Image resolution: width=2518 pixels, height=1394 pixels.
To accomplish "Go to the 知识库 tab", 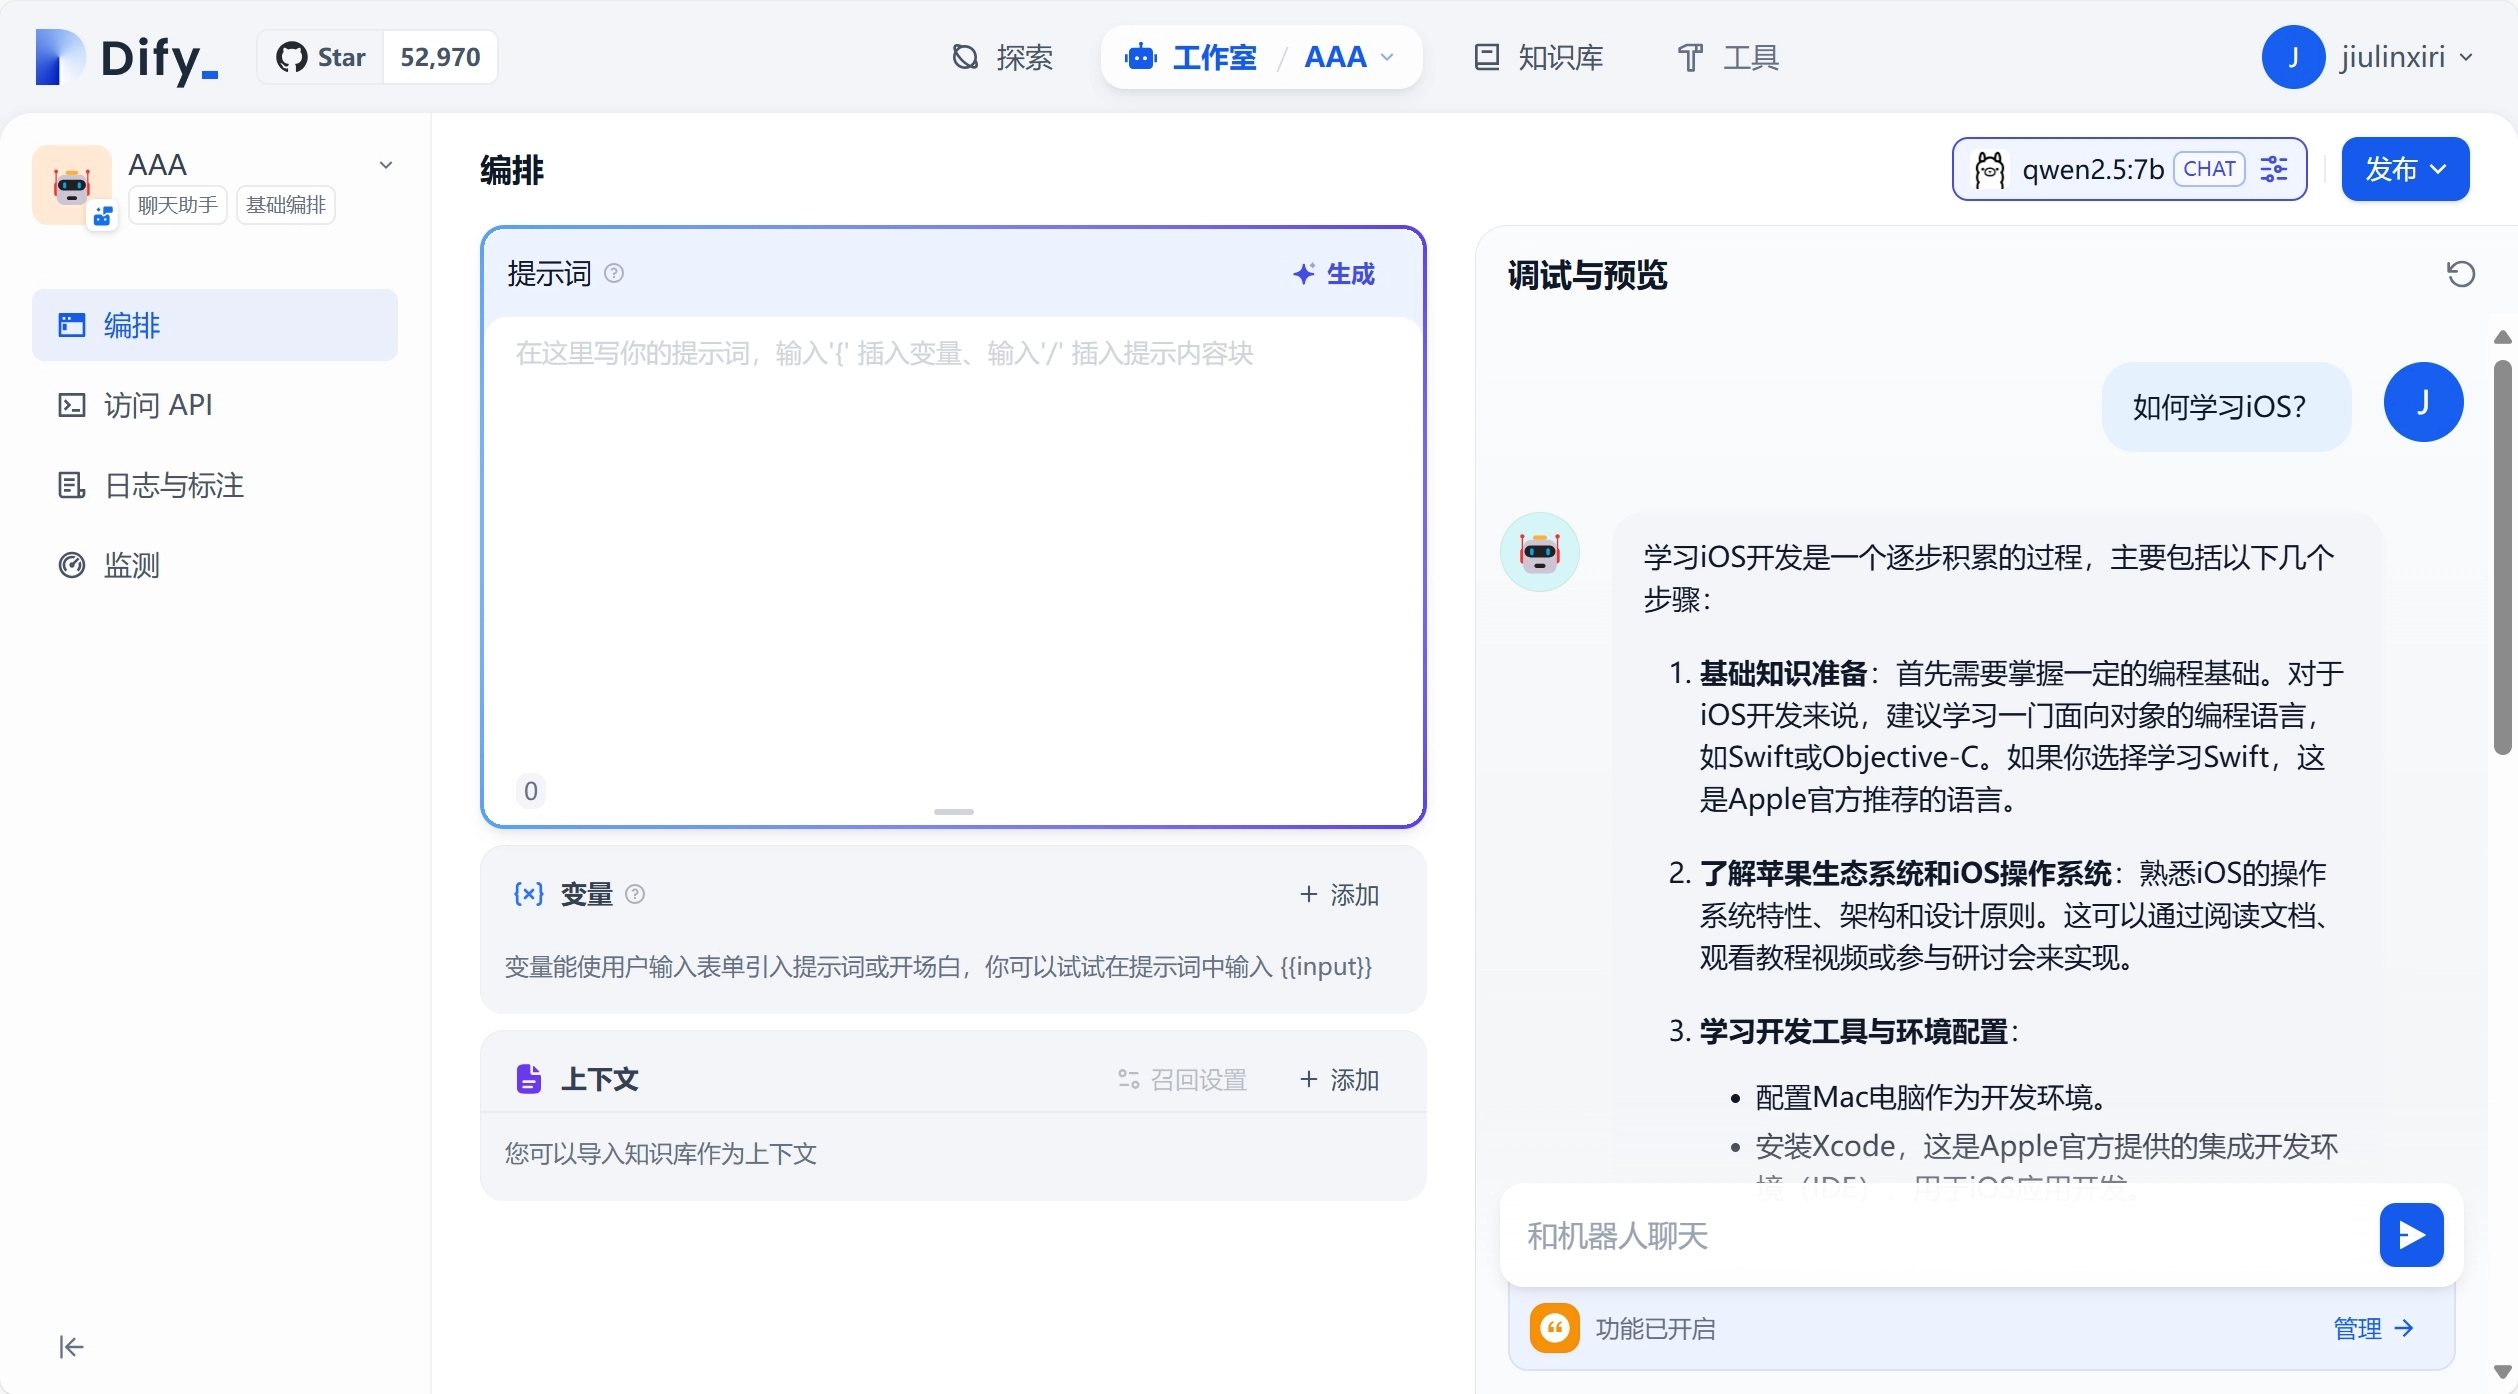I will 1539,57.
